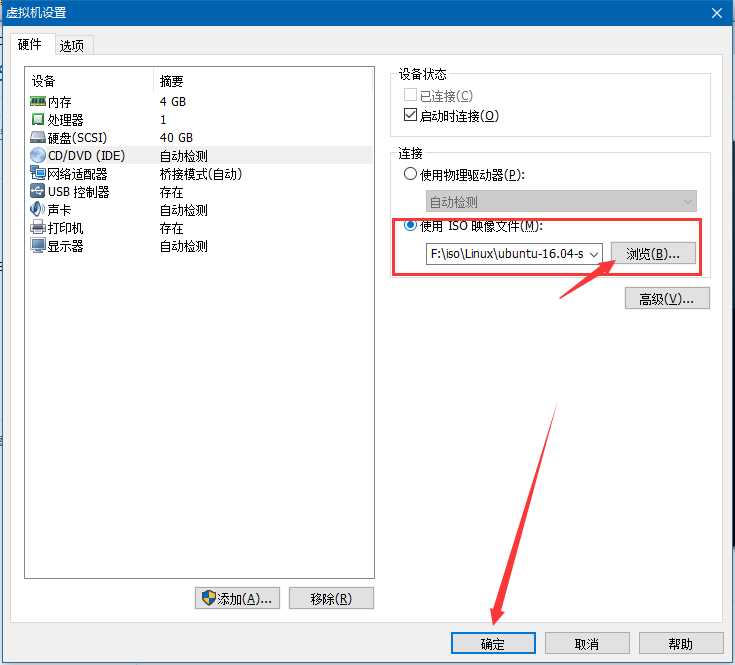Viewport: 735px width, 665px height.
Task: Click the ISO file path field
Action: (x=514, y=254)
